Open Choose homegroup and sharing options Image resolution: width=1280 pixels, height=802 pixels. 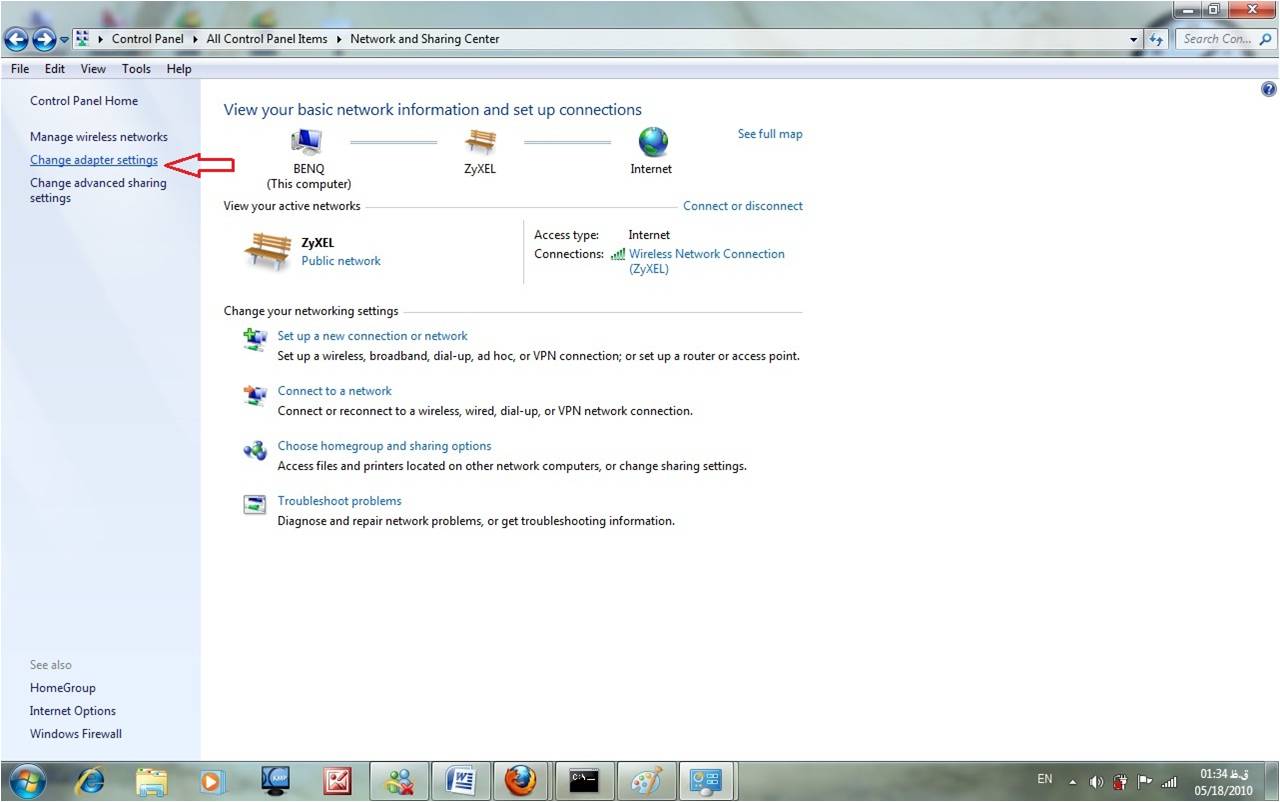(x=384, y=446)
